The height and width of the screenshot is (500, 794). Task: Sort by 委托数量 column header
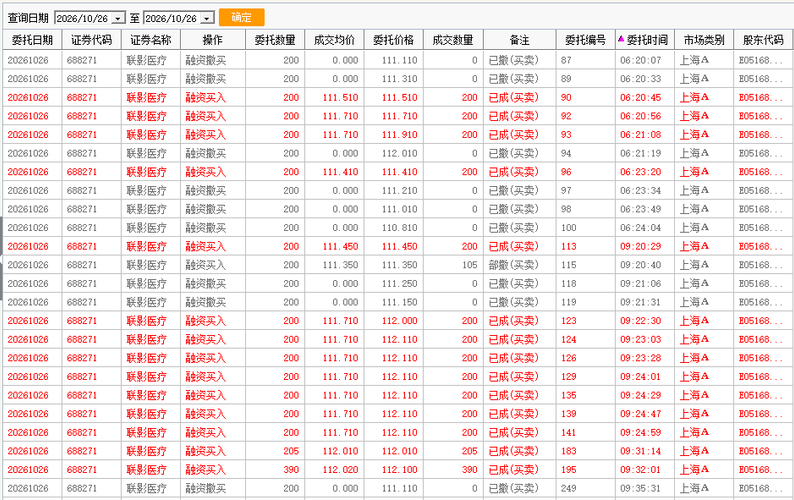275,40
